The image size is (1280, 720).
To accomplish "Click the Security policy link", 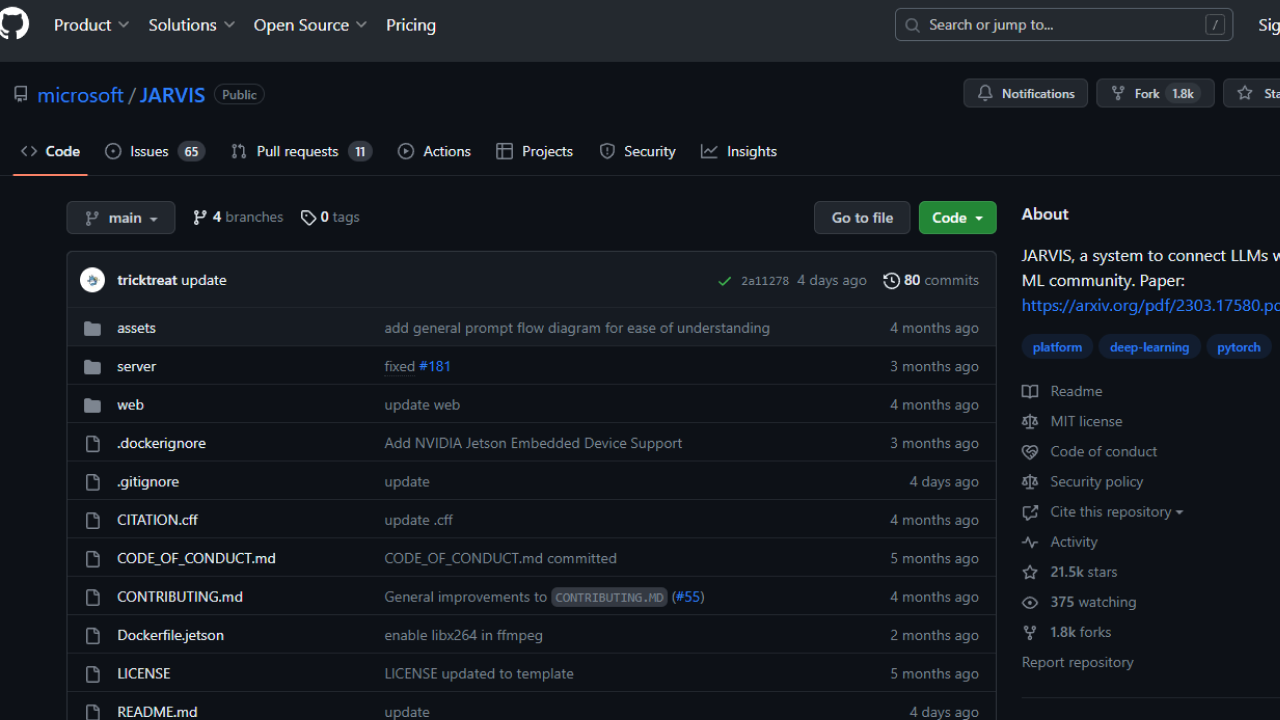I will pos(1096,482).
